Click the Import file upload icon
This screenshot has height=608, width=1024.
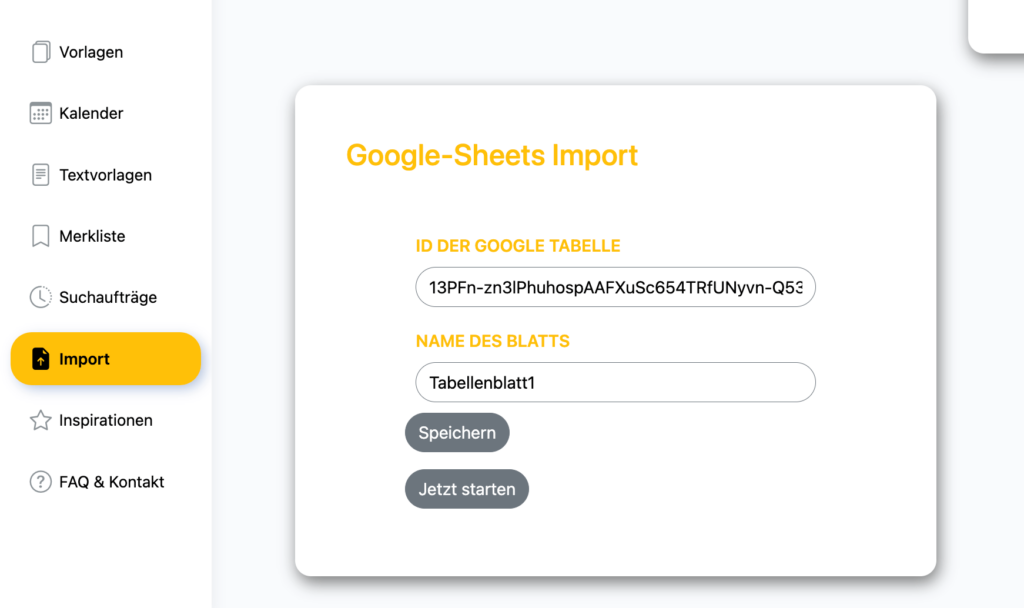40,359
